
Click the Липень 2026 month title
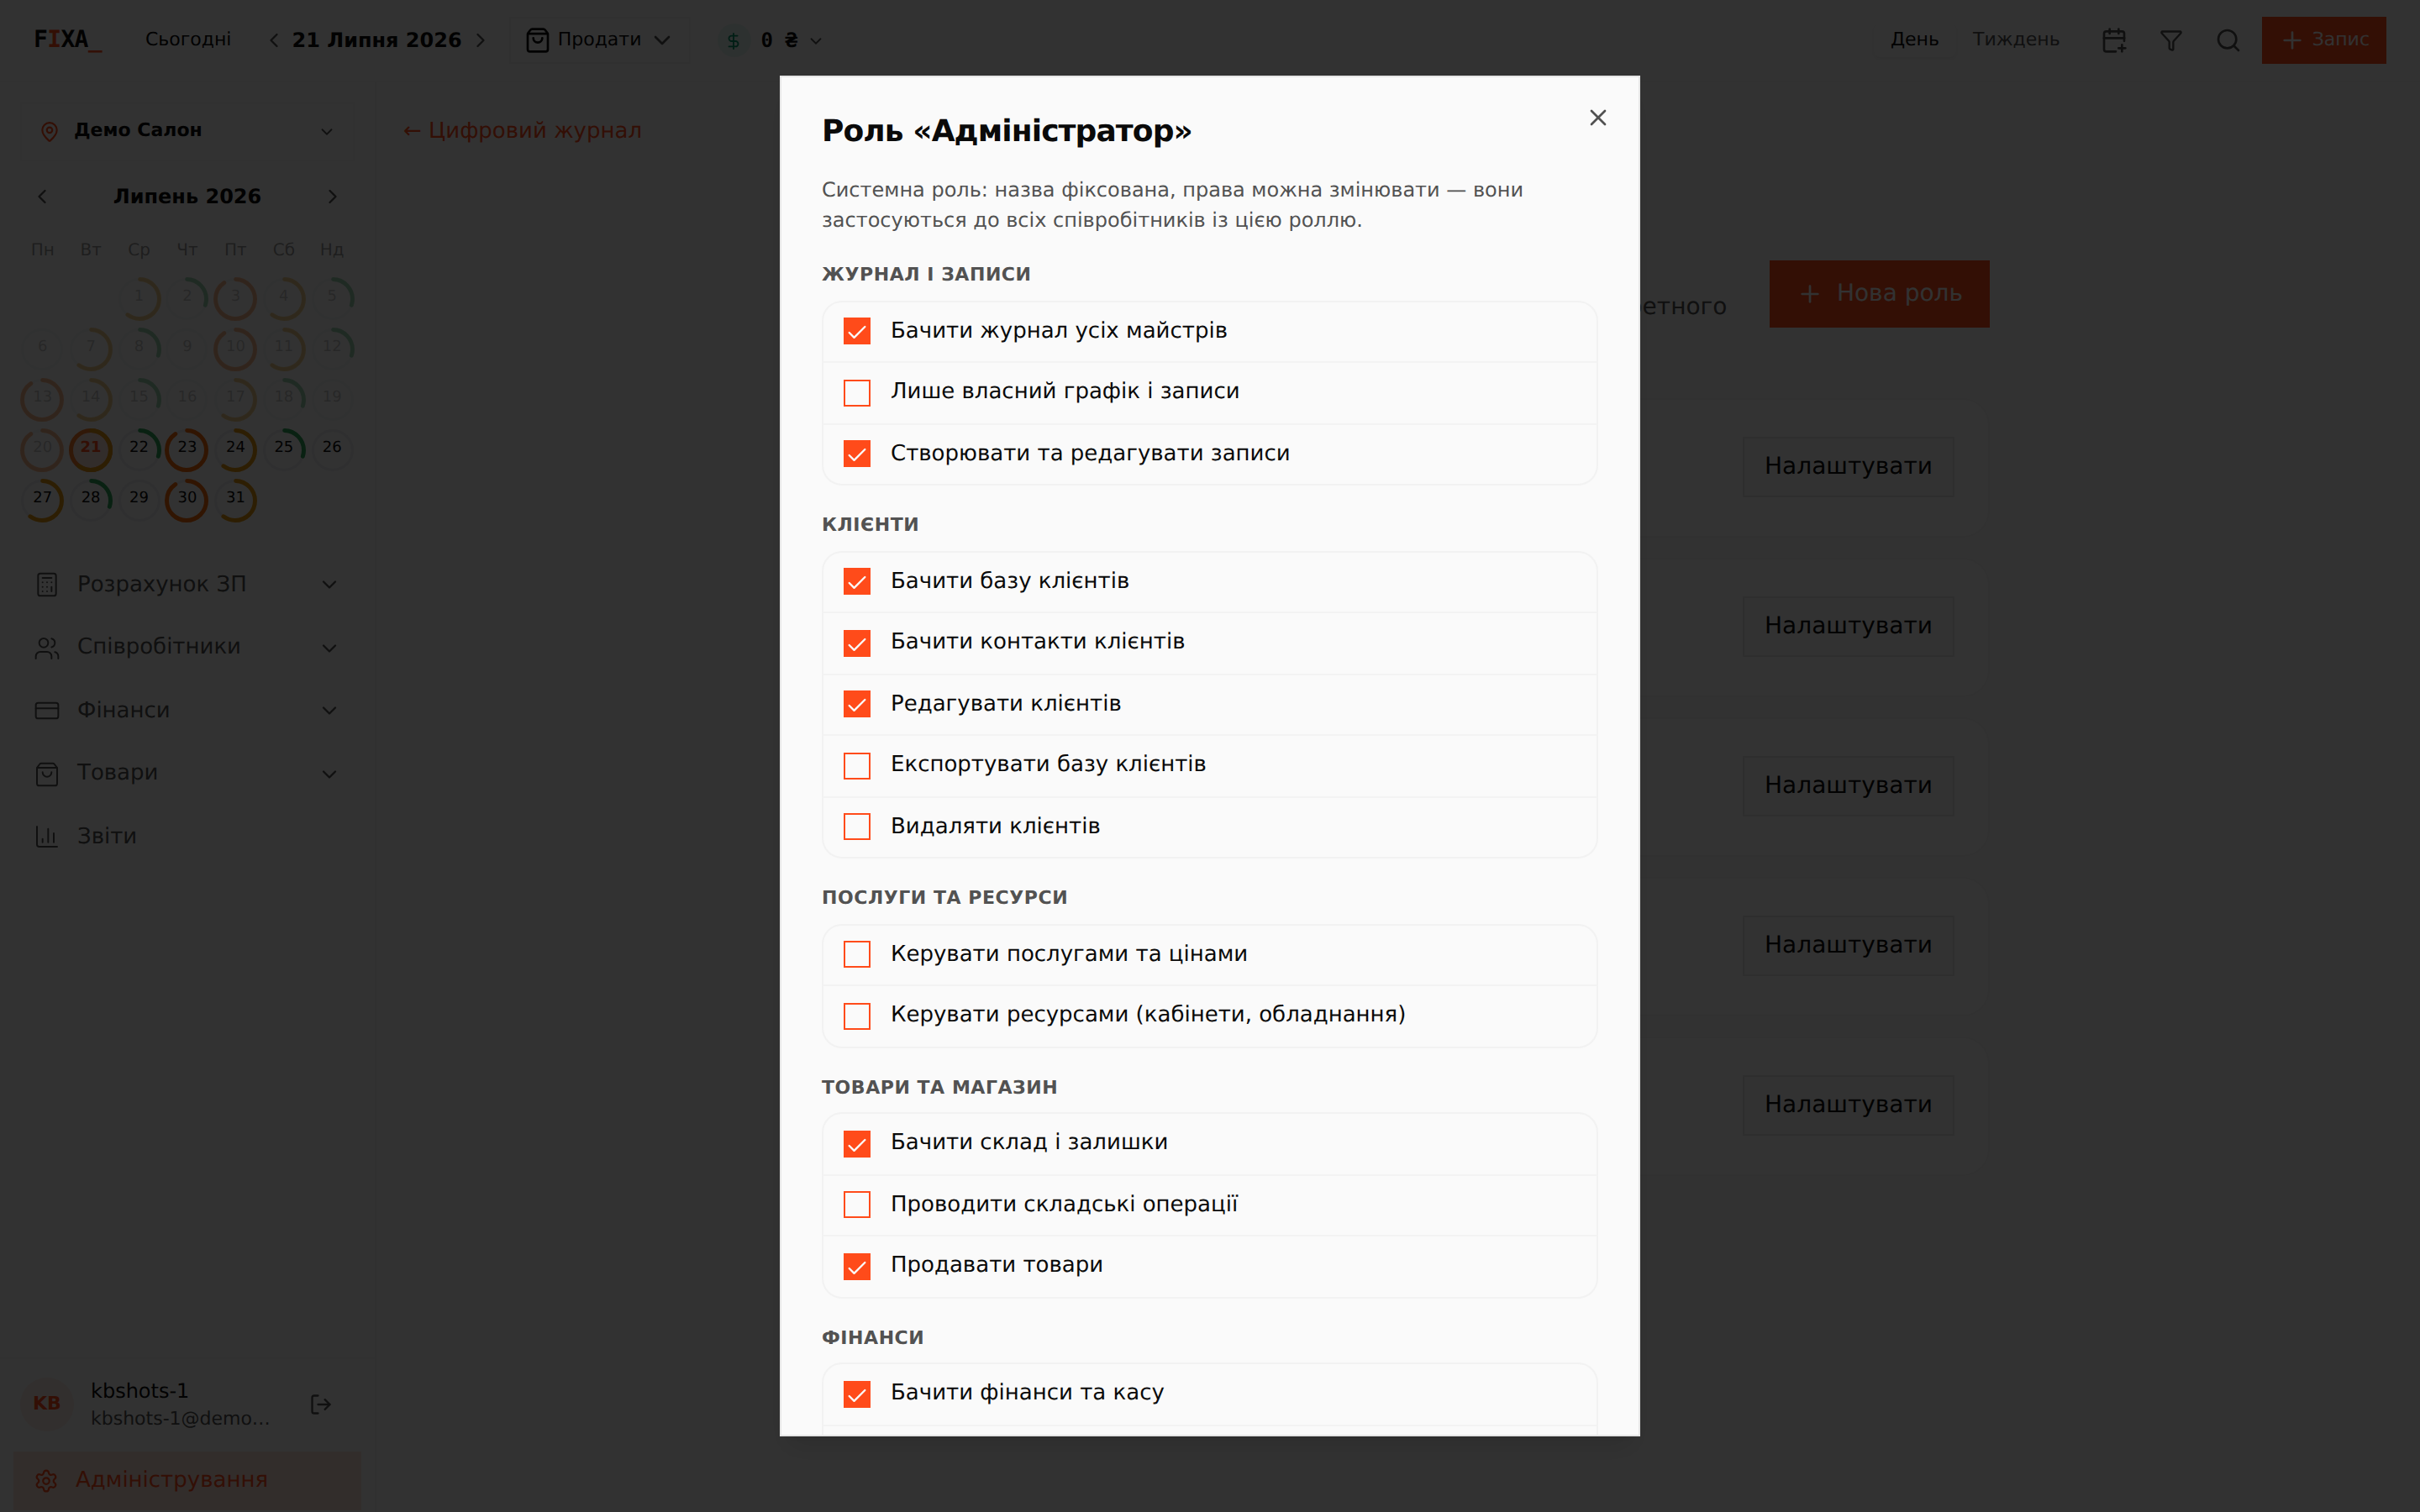187,197
